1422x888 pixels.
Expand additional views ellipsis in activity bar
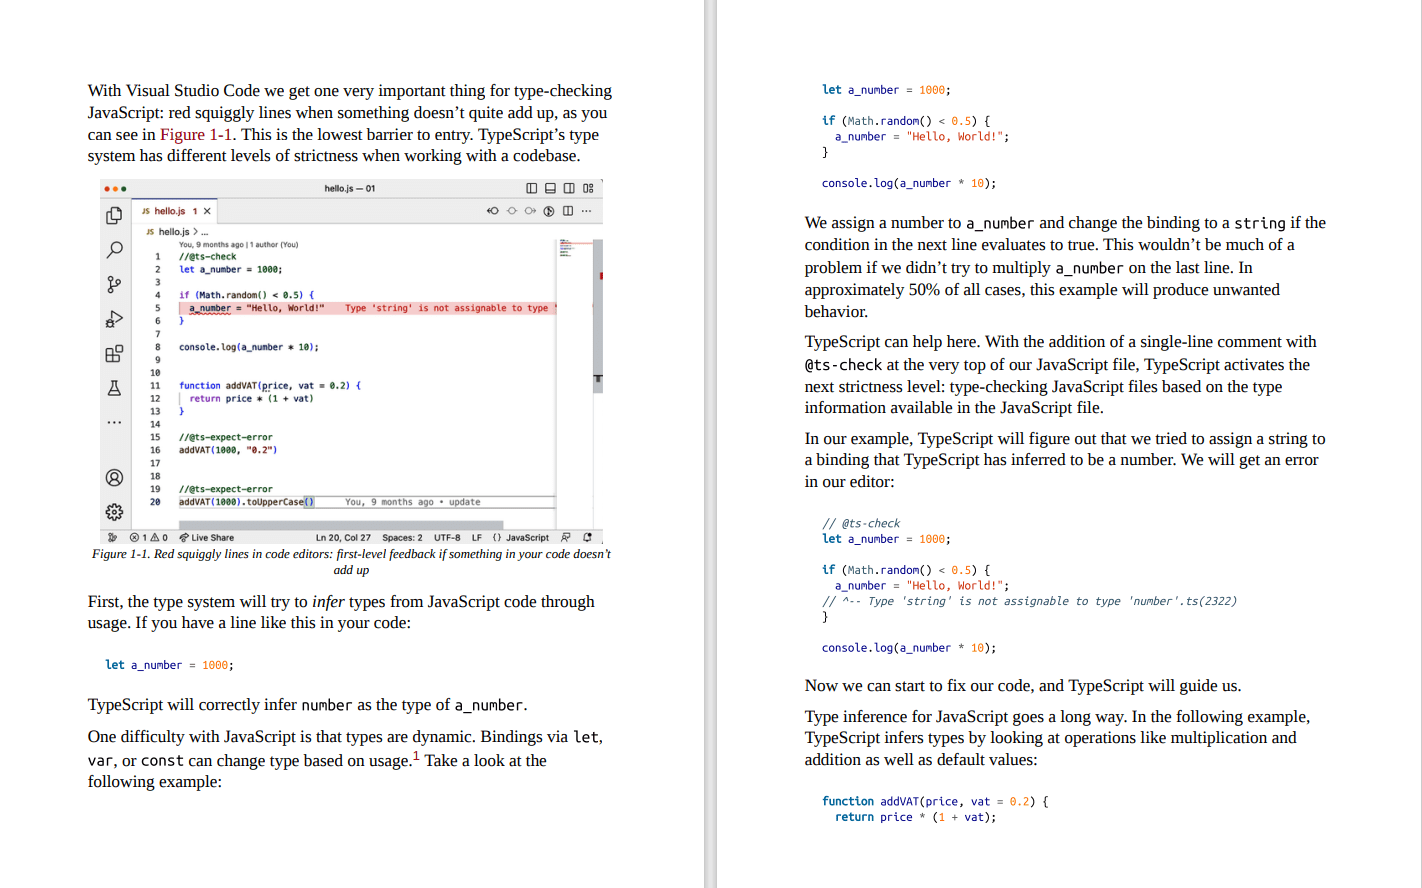click(x=114, y=422)
